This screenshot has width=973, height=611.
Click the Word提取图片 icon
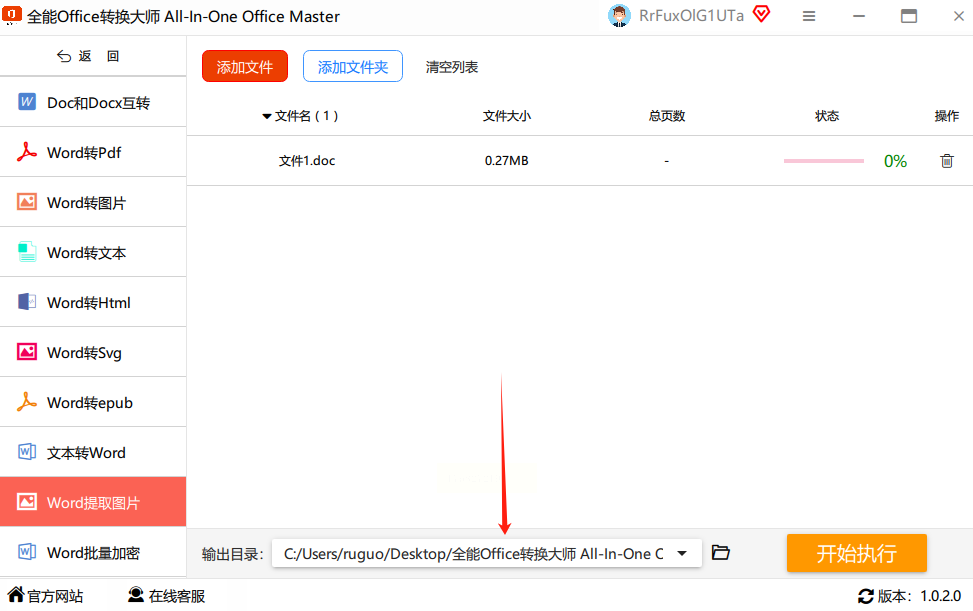tap(27, 502)
